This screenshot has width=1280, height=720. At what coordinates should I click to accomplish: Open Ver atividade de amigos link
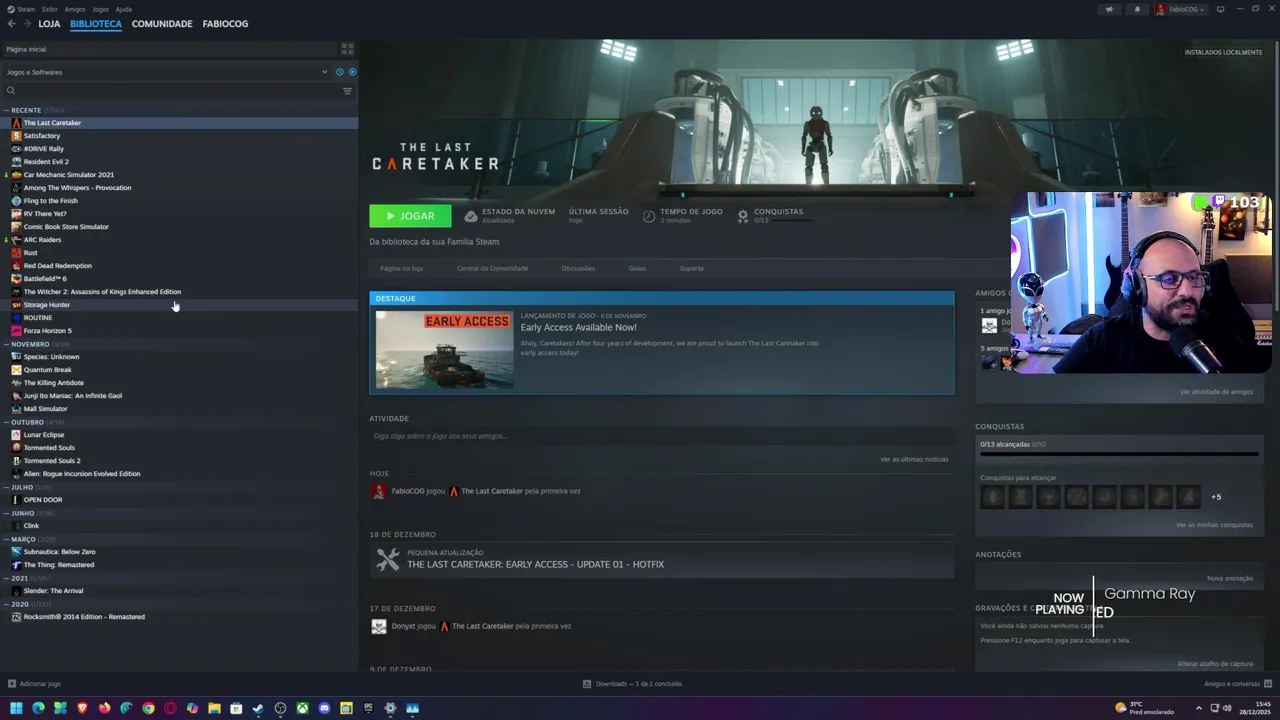pyautogui.click(x=1216, y=392)
